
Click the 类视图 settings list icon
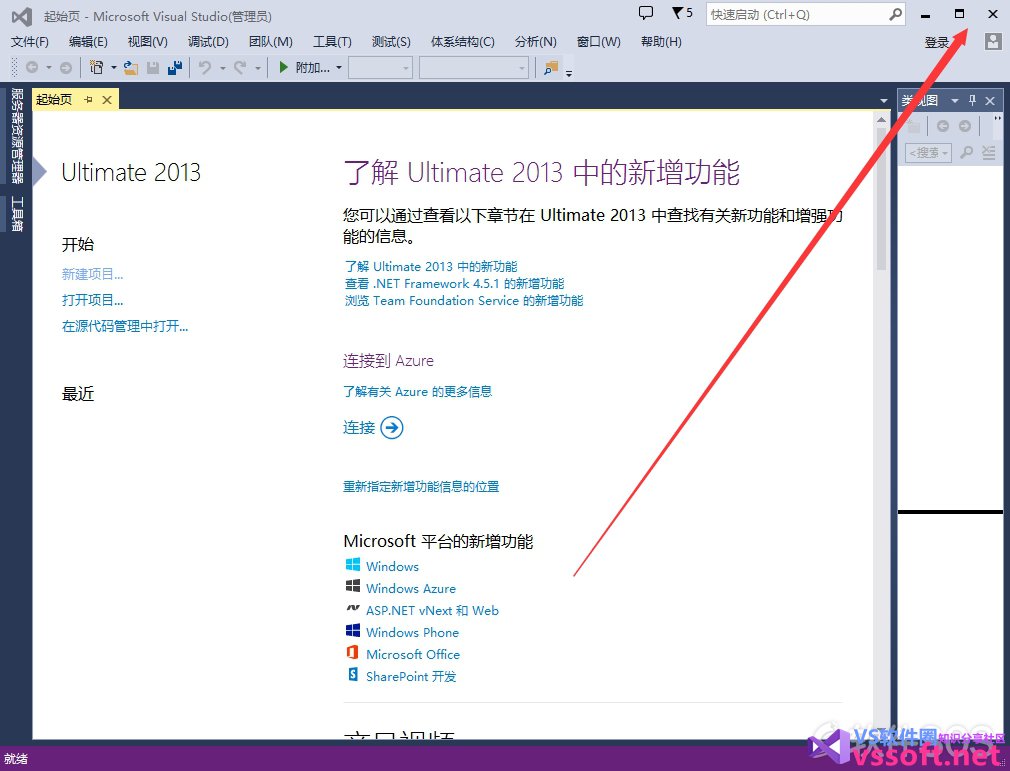[x=988, y=153]
